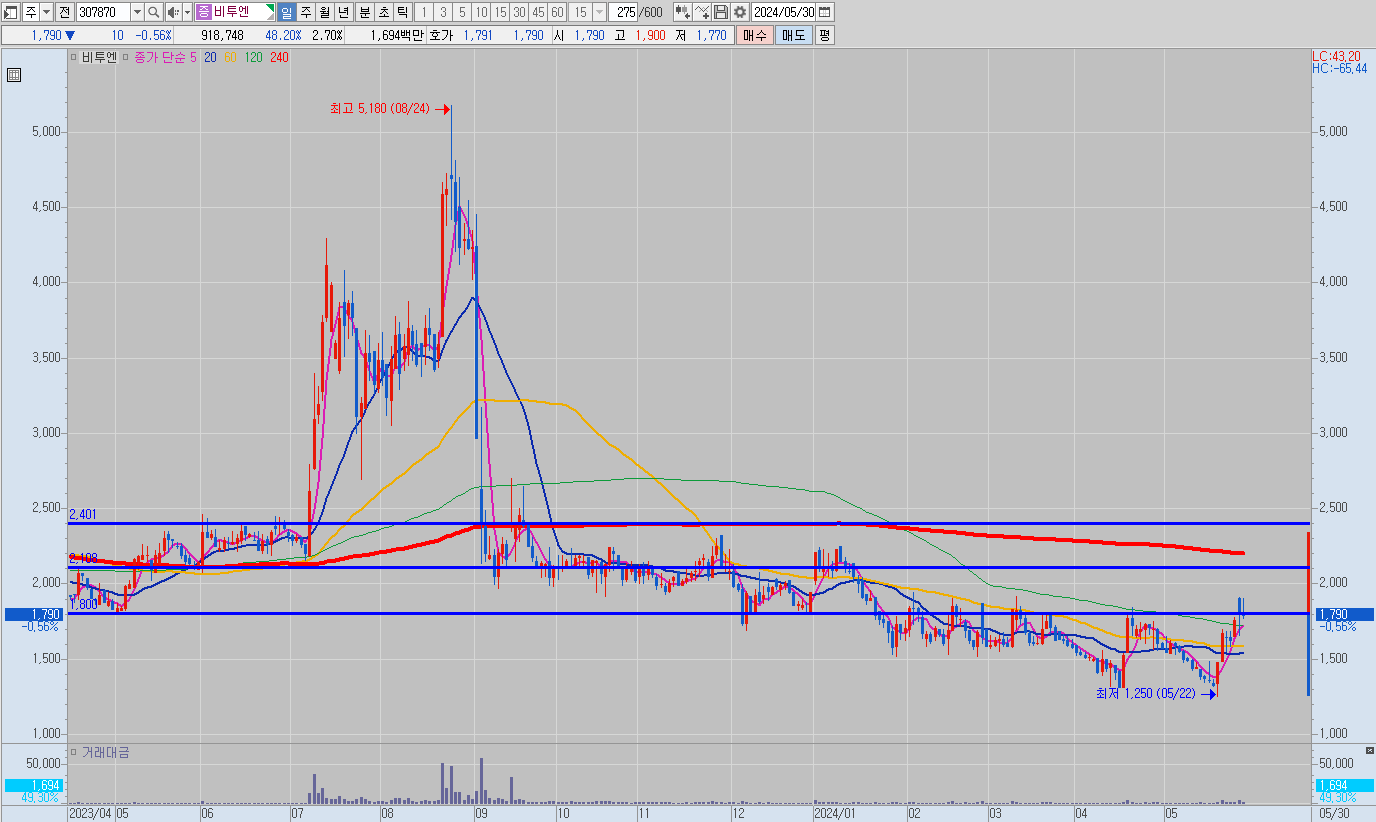Toggle the small square beside 거래대금 legend
This screenshot has height=822, width=1376.
(x=73, y=751)
